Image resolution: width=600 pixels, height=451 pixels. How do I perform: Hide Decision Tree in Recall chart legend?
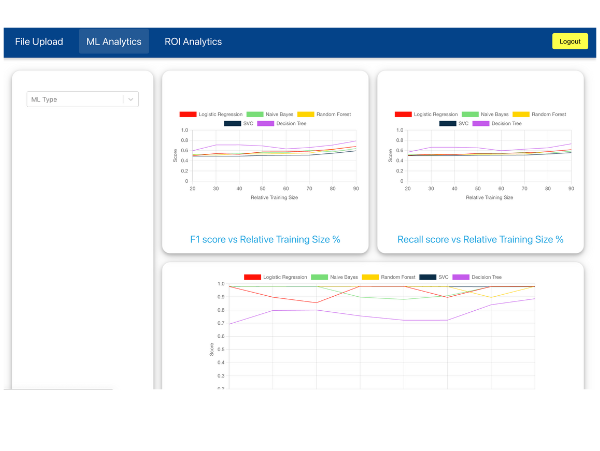(497, 123)
